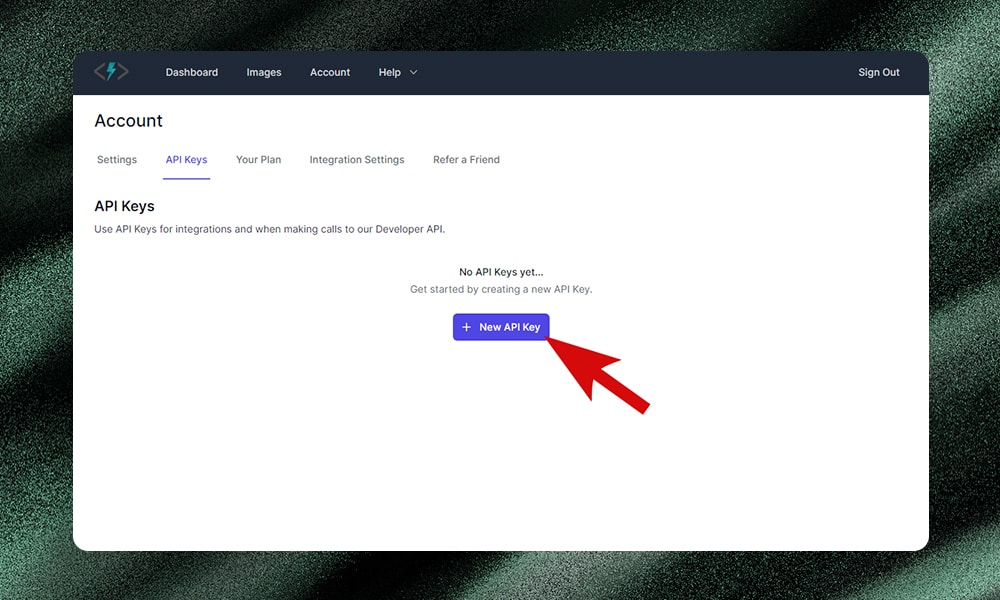Open the Refer a Friend tab
Screen dimensions: 1000x600
pos(466,159)
